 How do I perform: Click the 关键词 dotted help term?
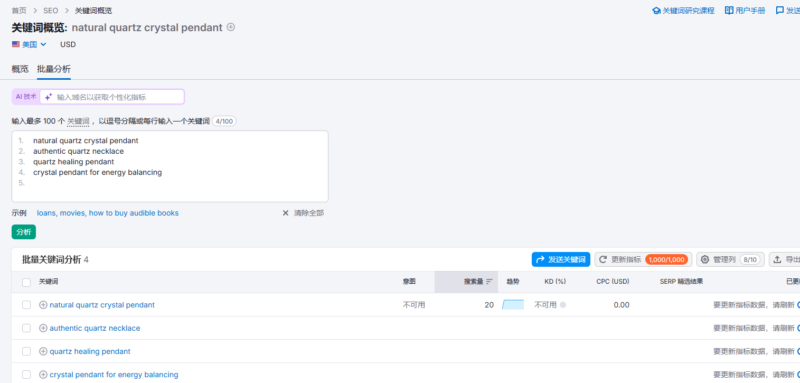coord(78,121)
